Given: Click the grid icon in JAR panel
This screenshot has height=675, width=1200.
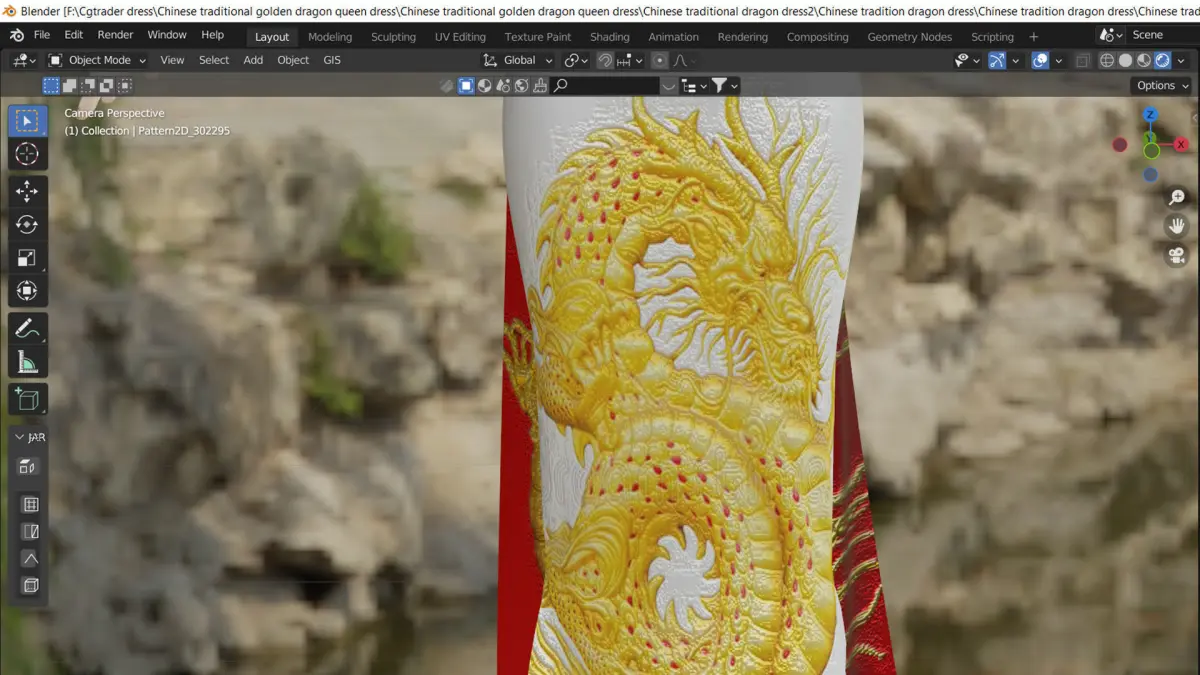Looking at the screenshot, I should 30,505.
